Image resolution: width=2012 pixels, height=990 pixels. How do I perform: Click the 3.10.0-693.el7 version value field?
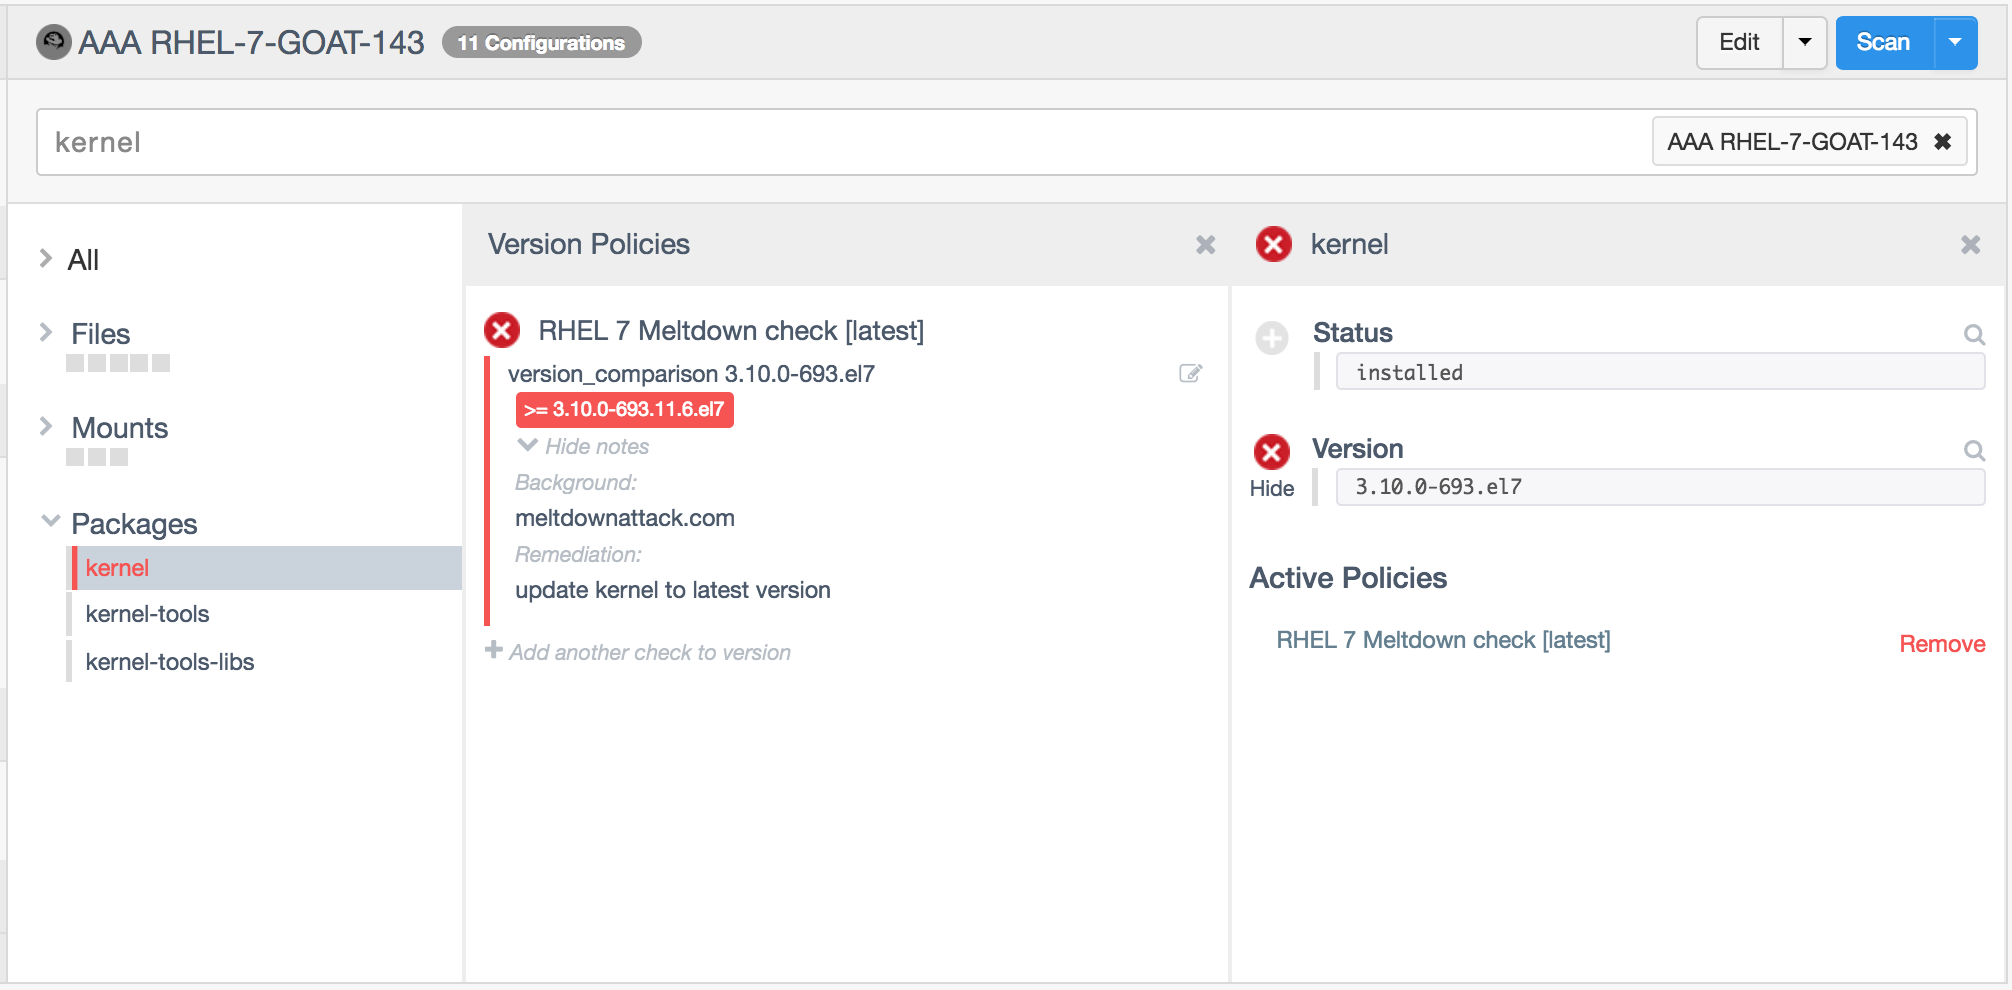tap(1660, 487)
